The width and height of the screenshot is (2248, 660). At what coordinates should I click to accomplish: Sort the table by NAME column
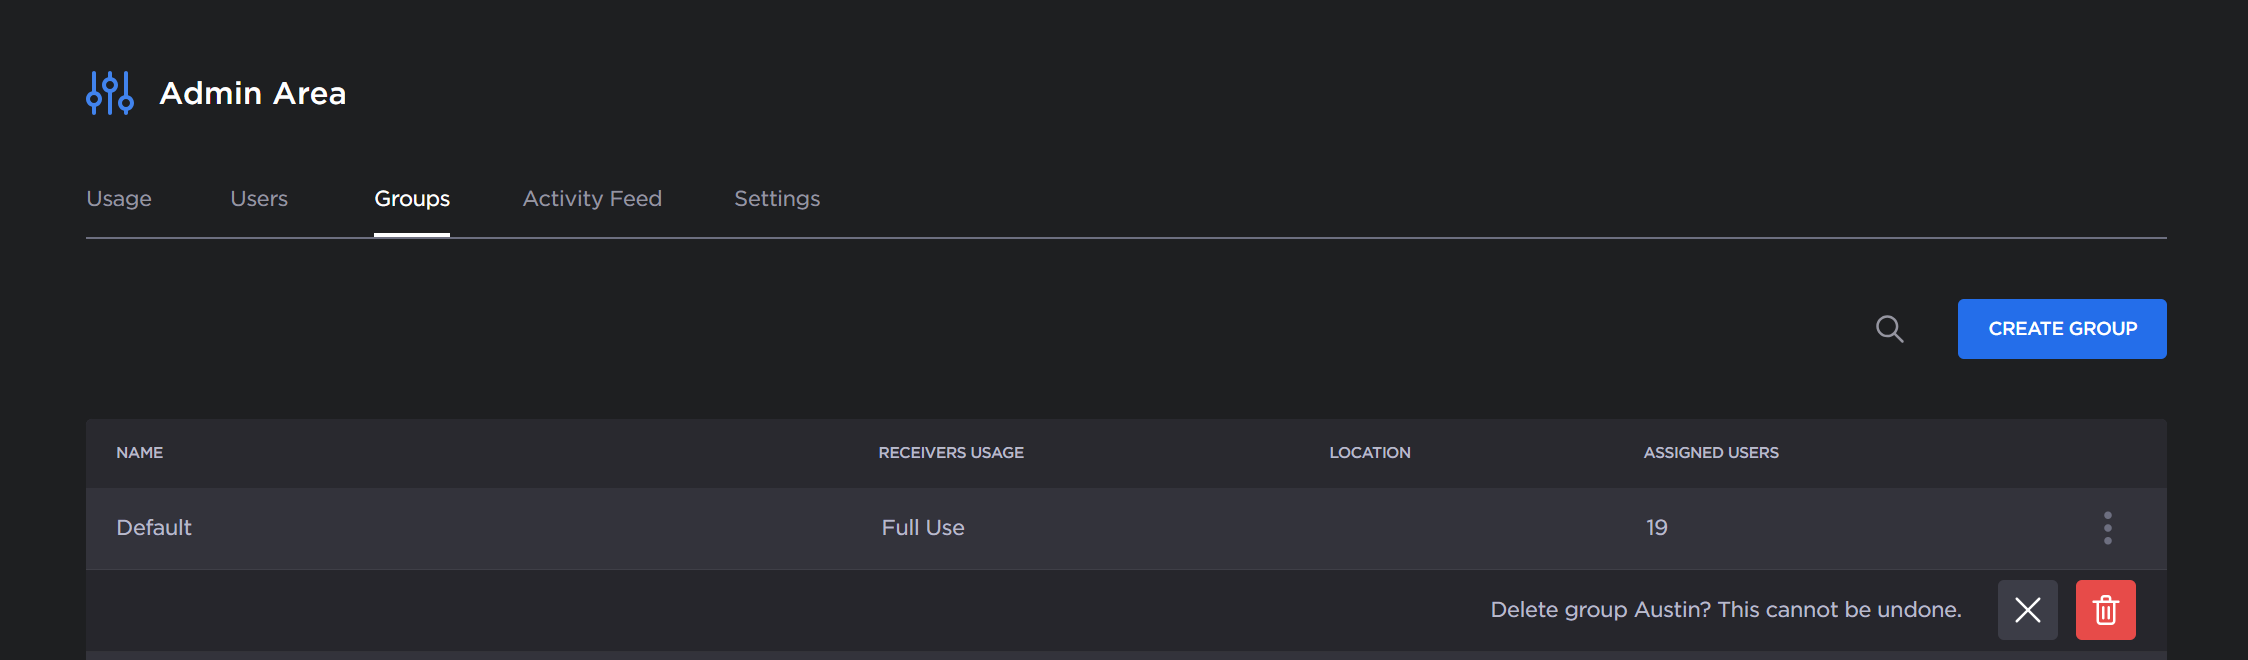(140, 453)
